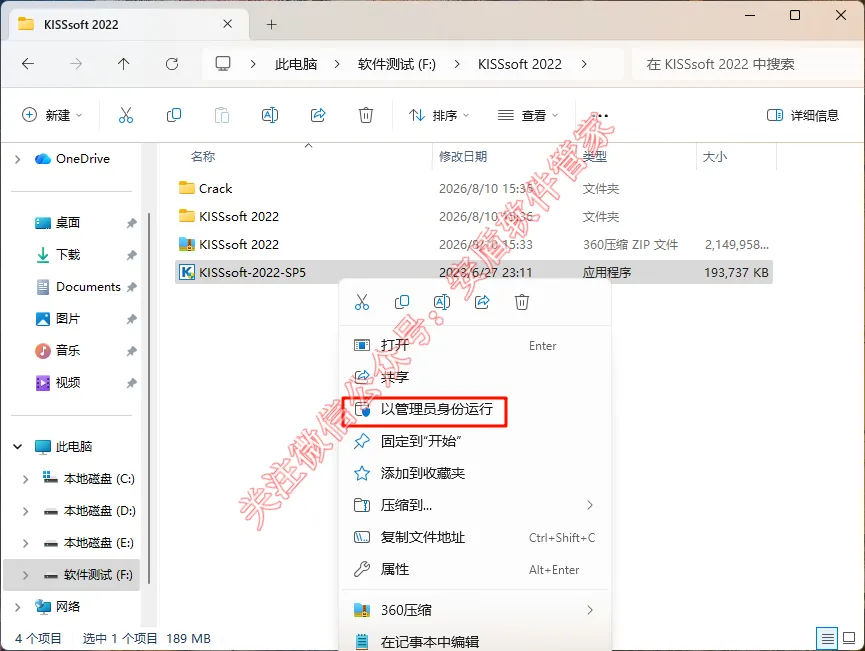Choose 以管理员身份运行 from context menu
Viewport: 865px width, 651px height.
476,409
